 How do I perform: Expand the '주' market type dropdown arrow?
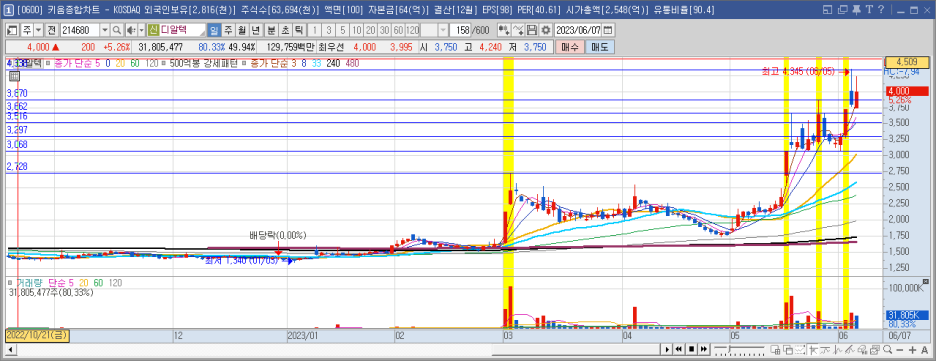pos(38,30)
